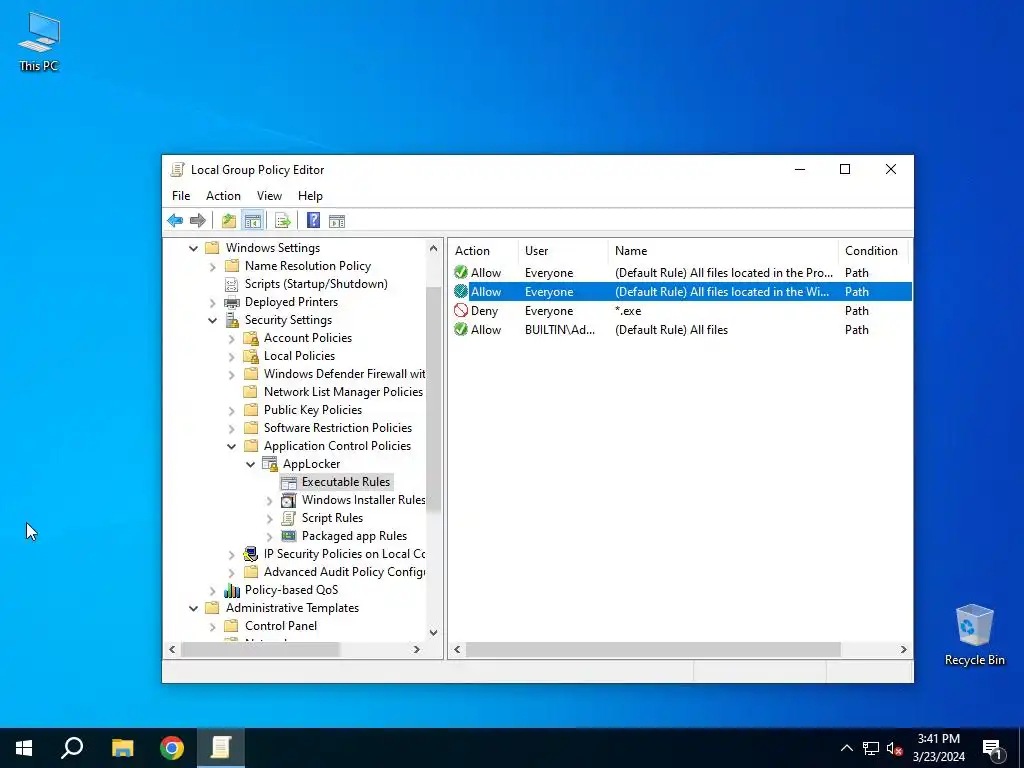Collapse the Security Settings node
Viewport: 1024px width, 768px height.
tap(212, 320)
